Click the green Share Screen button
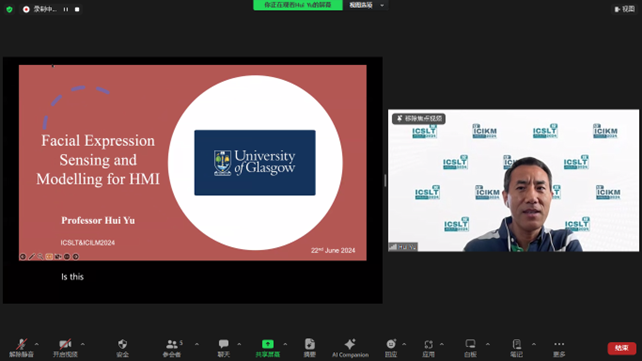 pos(267,348)
